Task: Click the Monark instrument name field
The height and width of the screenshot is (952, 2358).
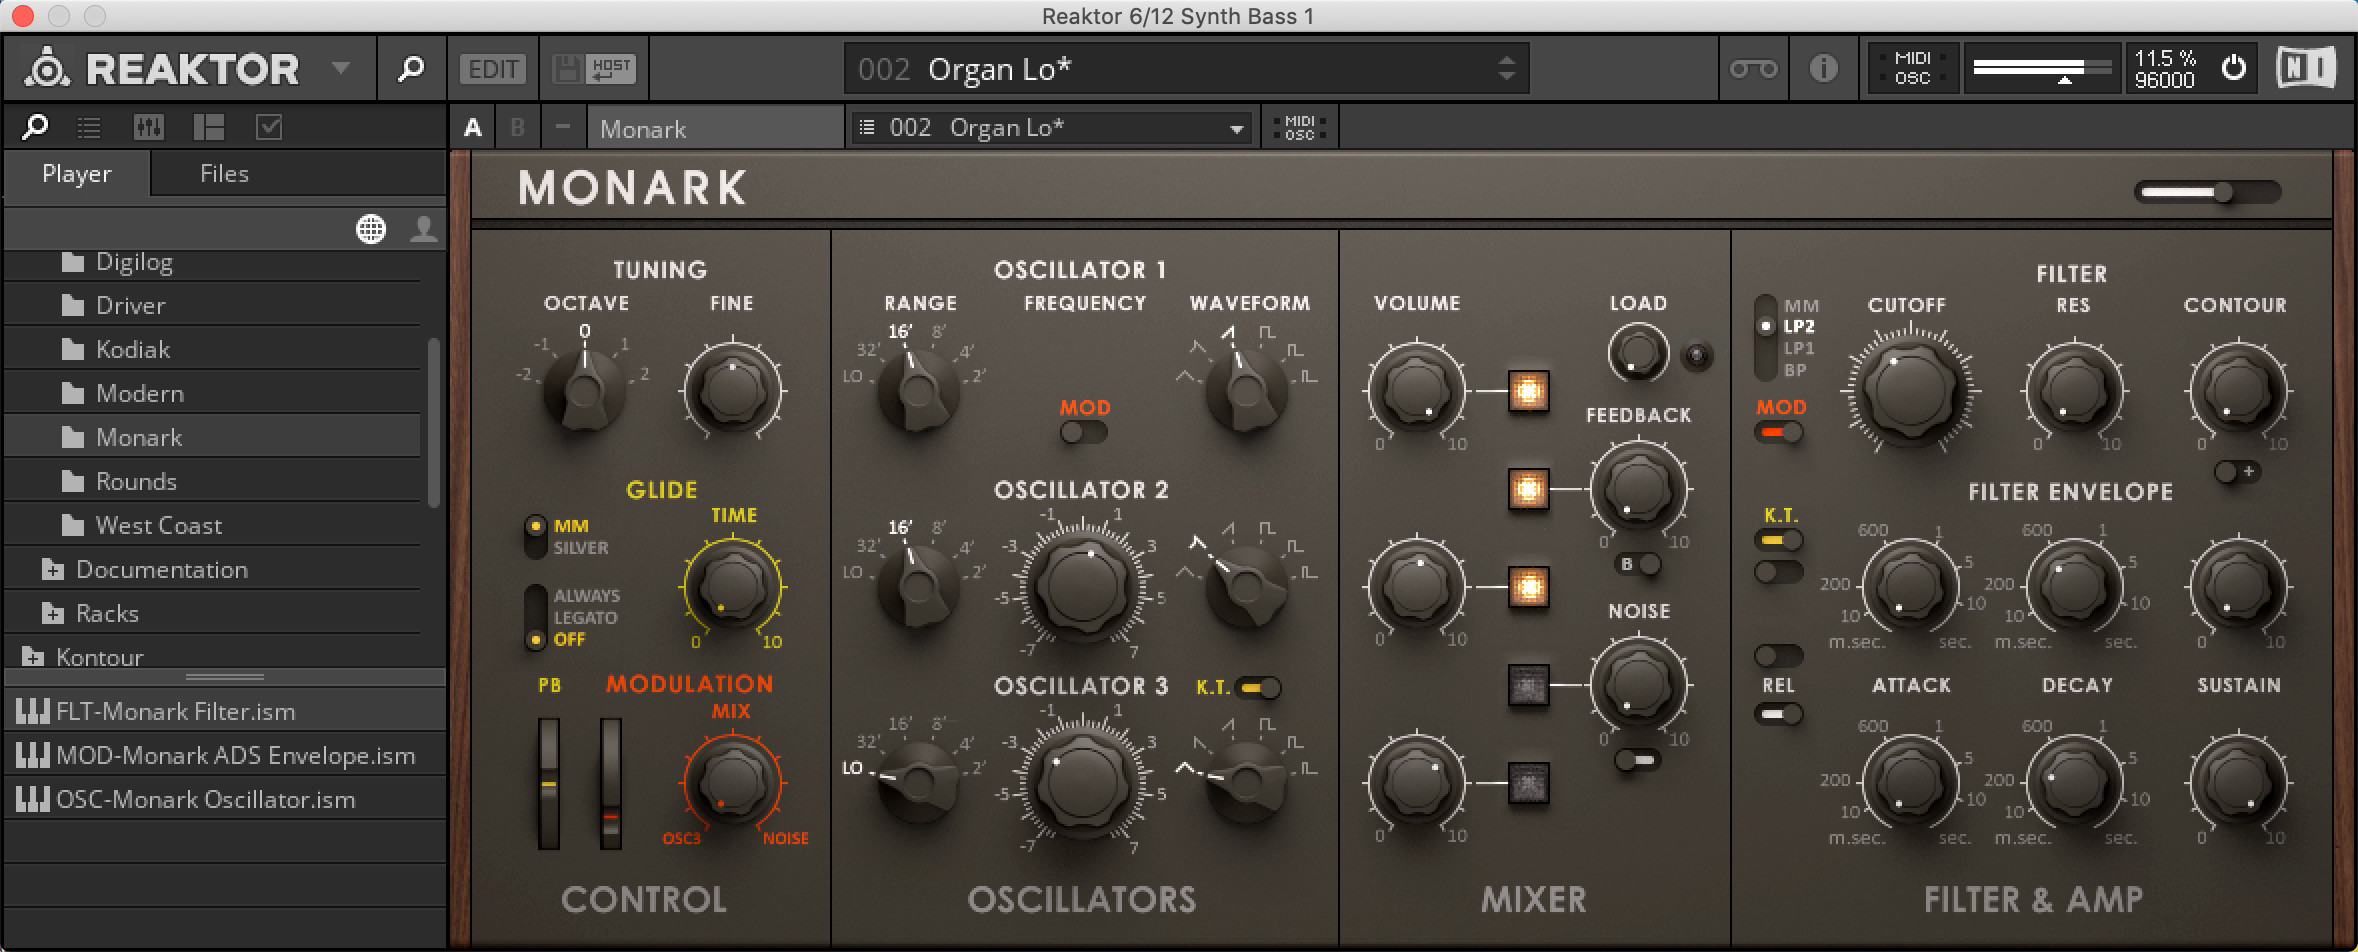Action: click(x=716, y=128)
